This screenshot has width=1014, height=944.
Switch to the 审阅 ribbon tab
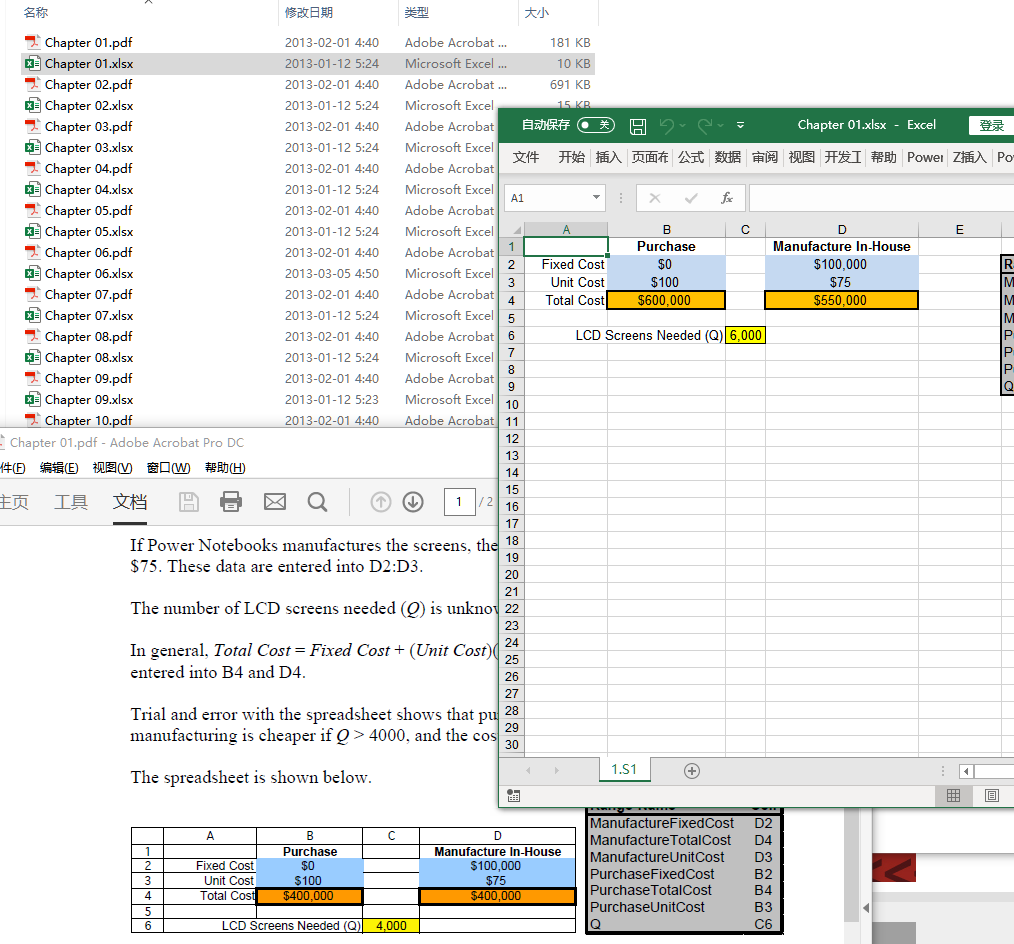[x=764, y=157]
